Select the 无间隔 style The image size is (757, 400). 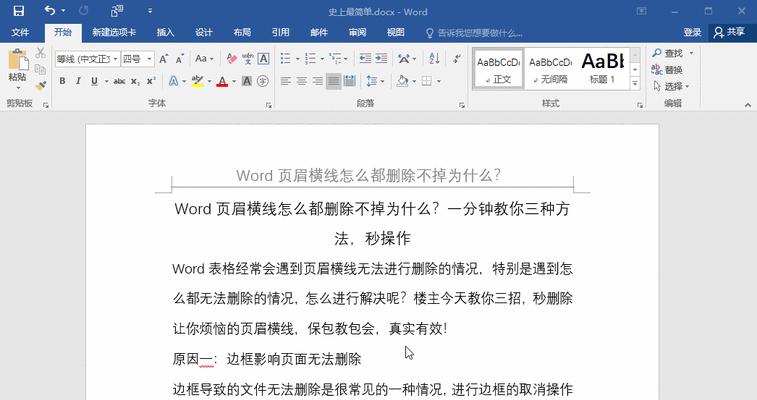pos(550,69)
